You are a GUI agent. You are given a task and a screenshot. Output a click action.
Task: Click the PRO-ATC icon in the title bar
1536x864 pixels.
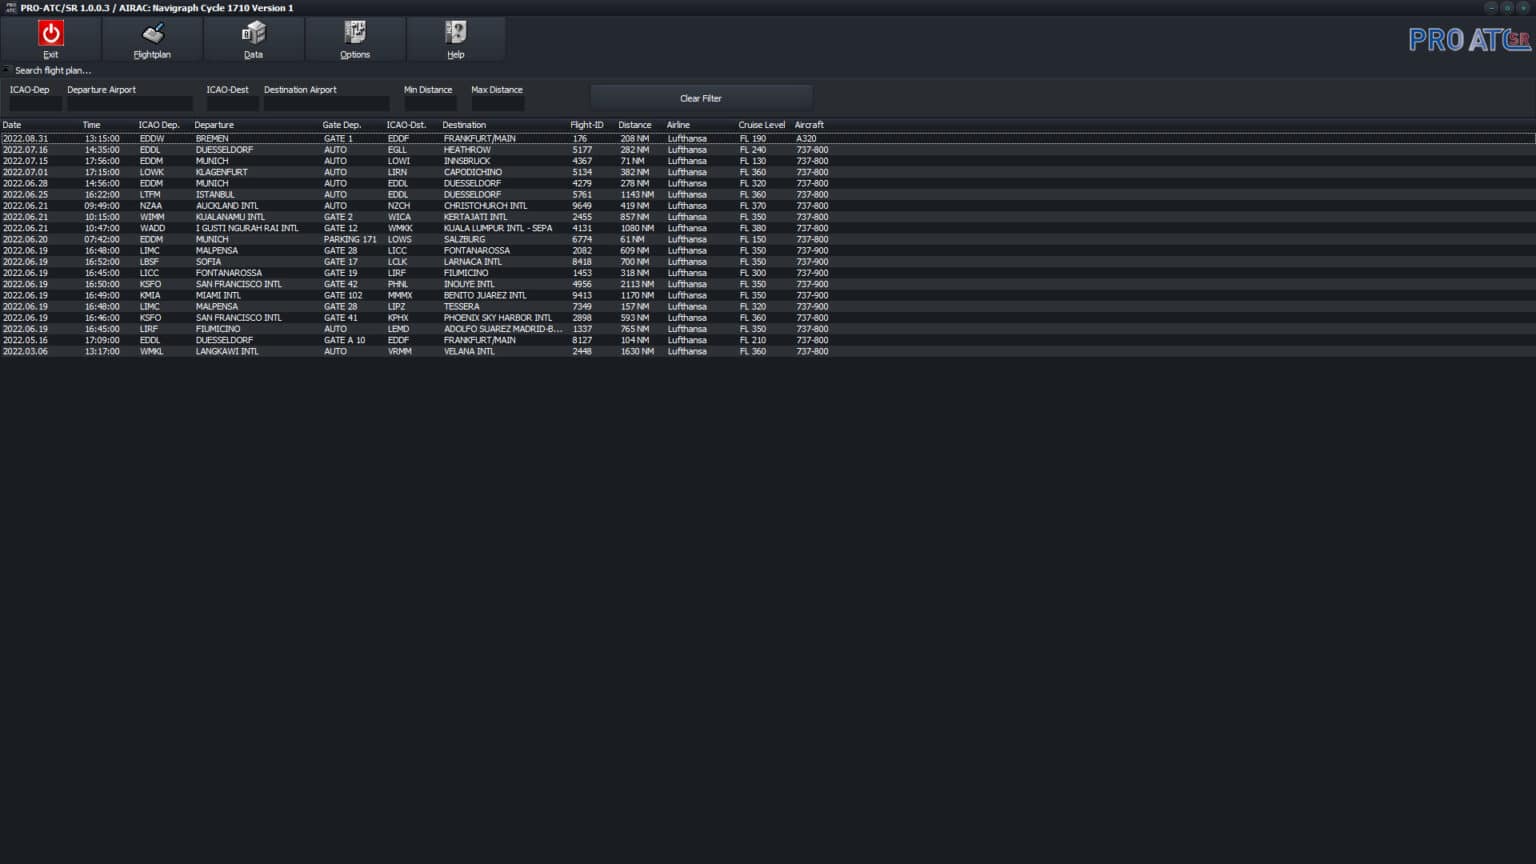pos(9,8)
